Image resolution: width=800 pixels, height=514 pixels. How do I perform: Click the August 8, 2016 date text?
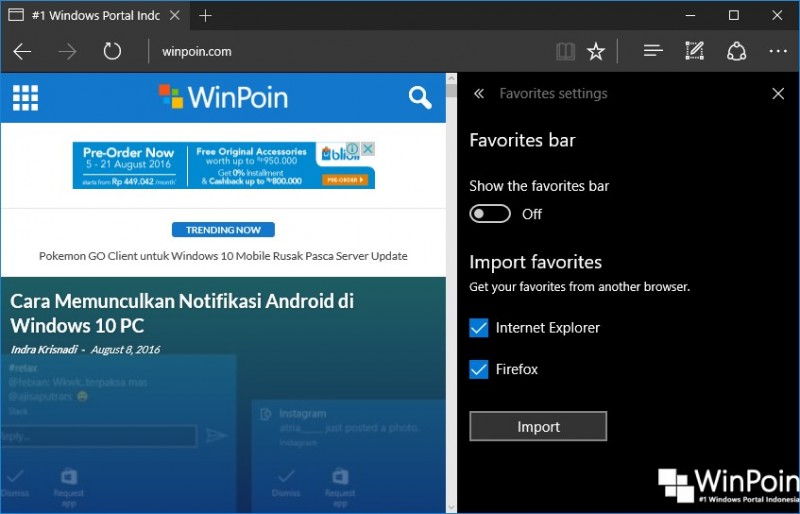126,350
